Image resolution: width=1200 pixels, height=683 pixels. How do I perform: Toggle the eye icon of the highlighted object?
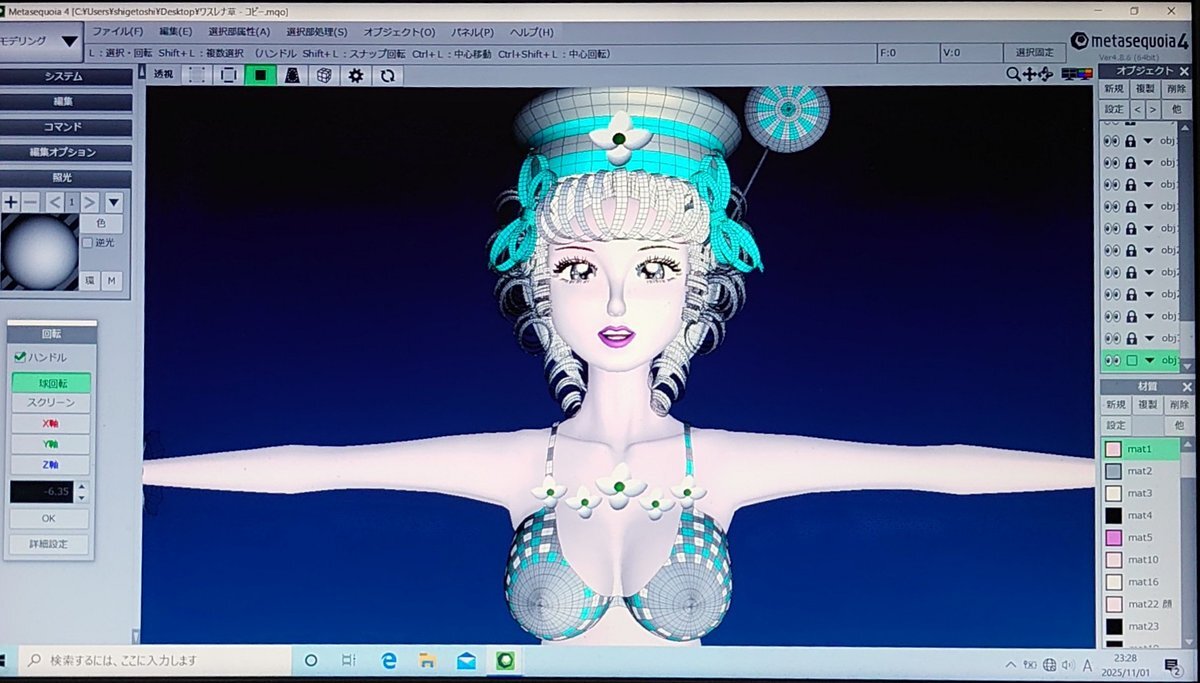coord(1111,360)
